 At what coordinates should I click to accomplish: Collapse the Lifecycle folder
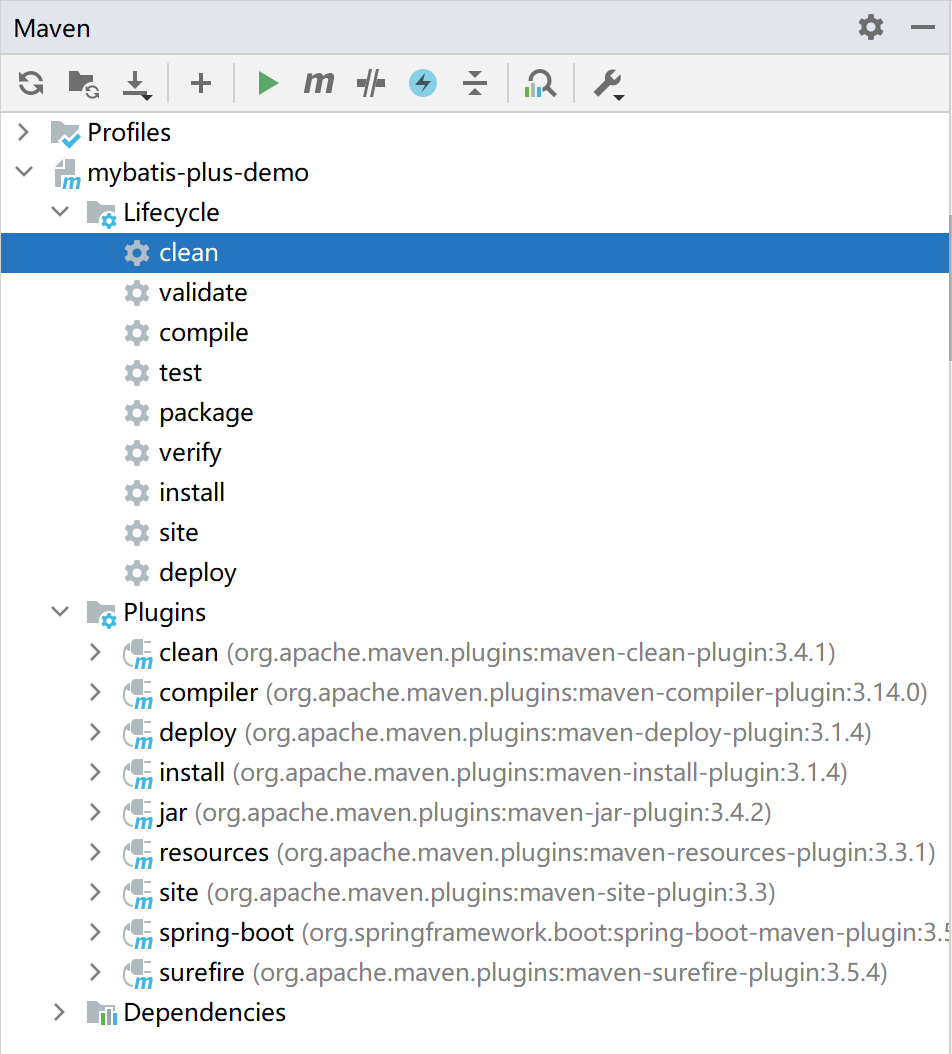coord(61,212)
